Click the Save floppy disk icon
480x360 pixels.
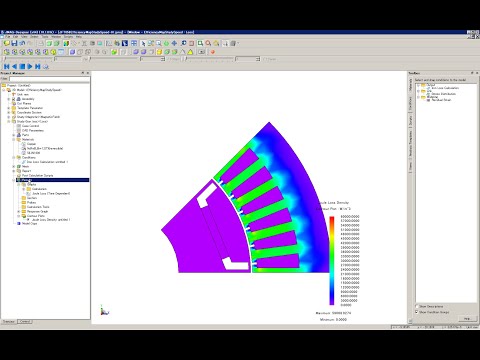point(14,43)
